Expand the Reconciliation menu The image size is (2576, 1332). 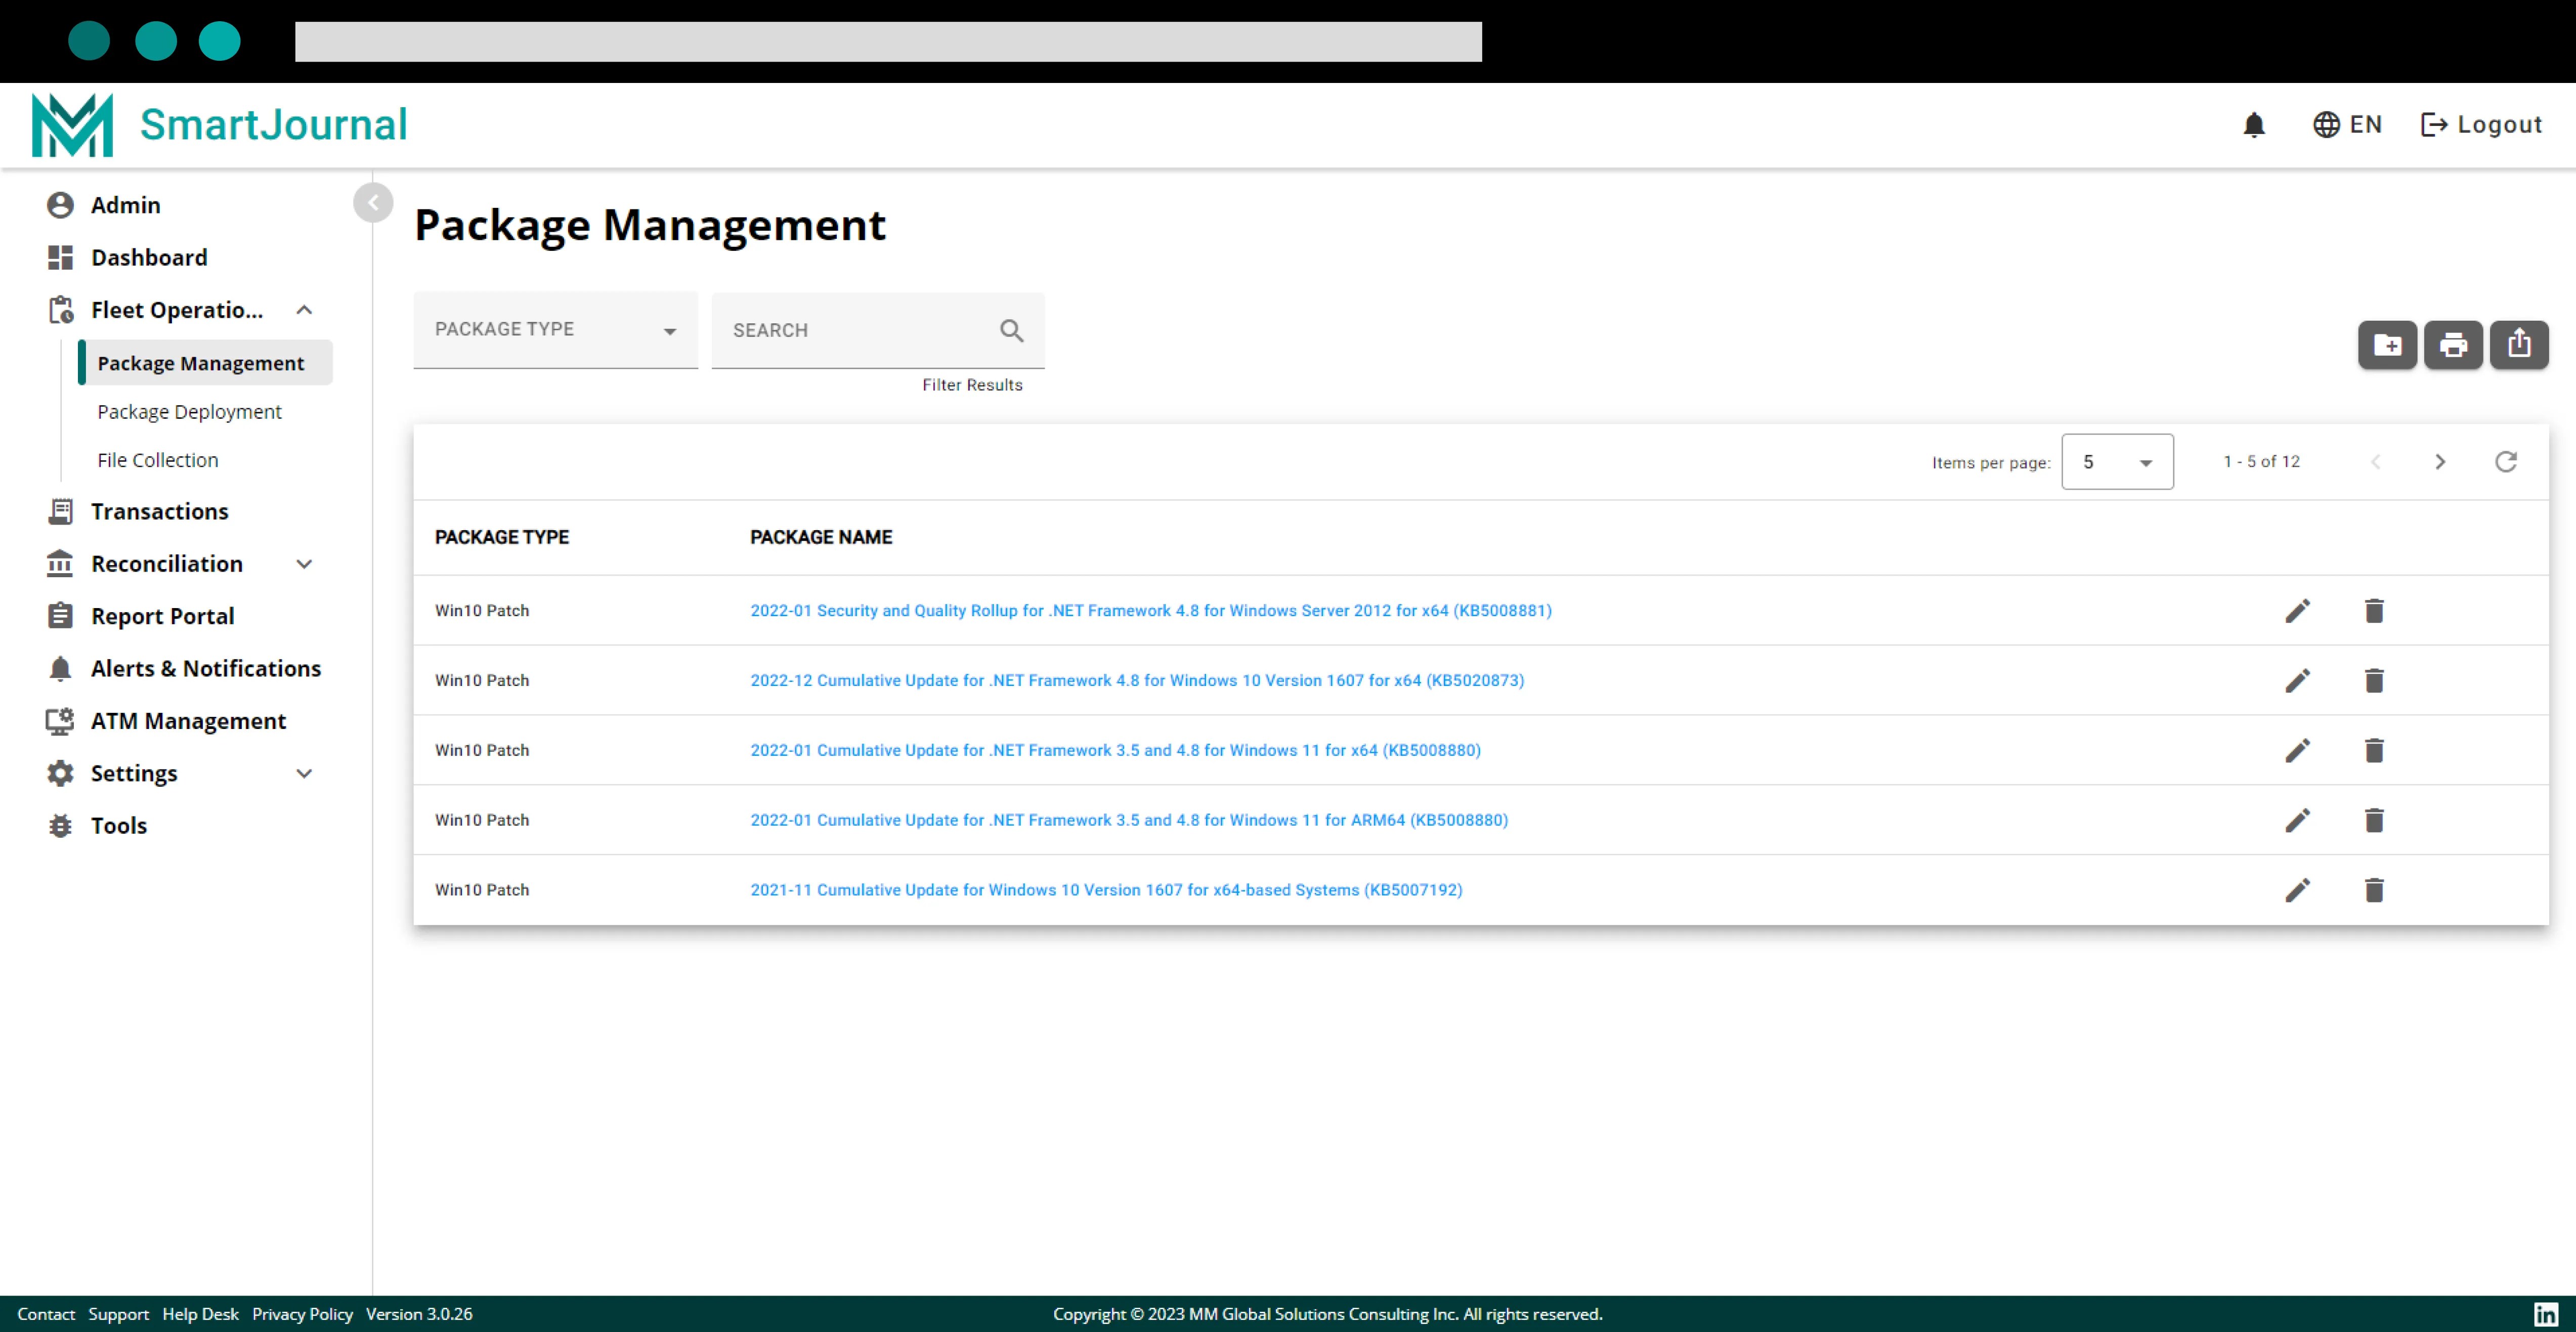point(304,564)
